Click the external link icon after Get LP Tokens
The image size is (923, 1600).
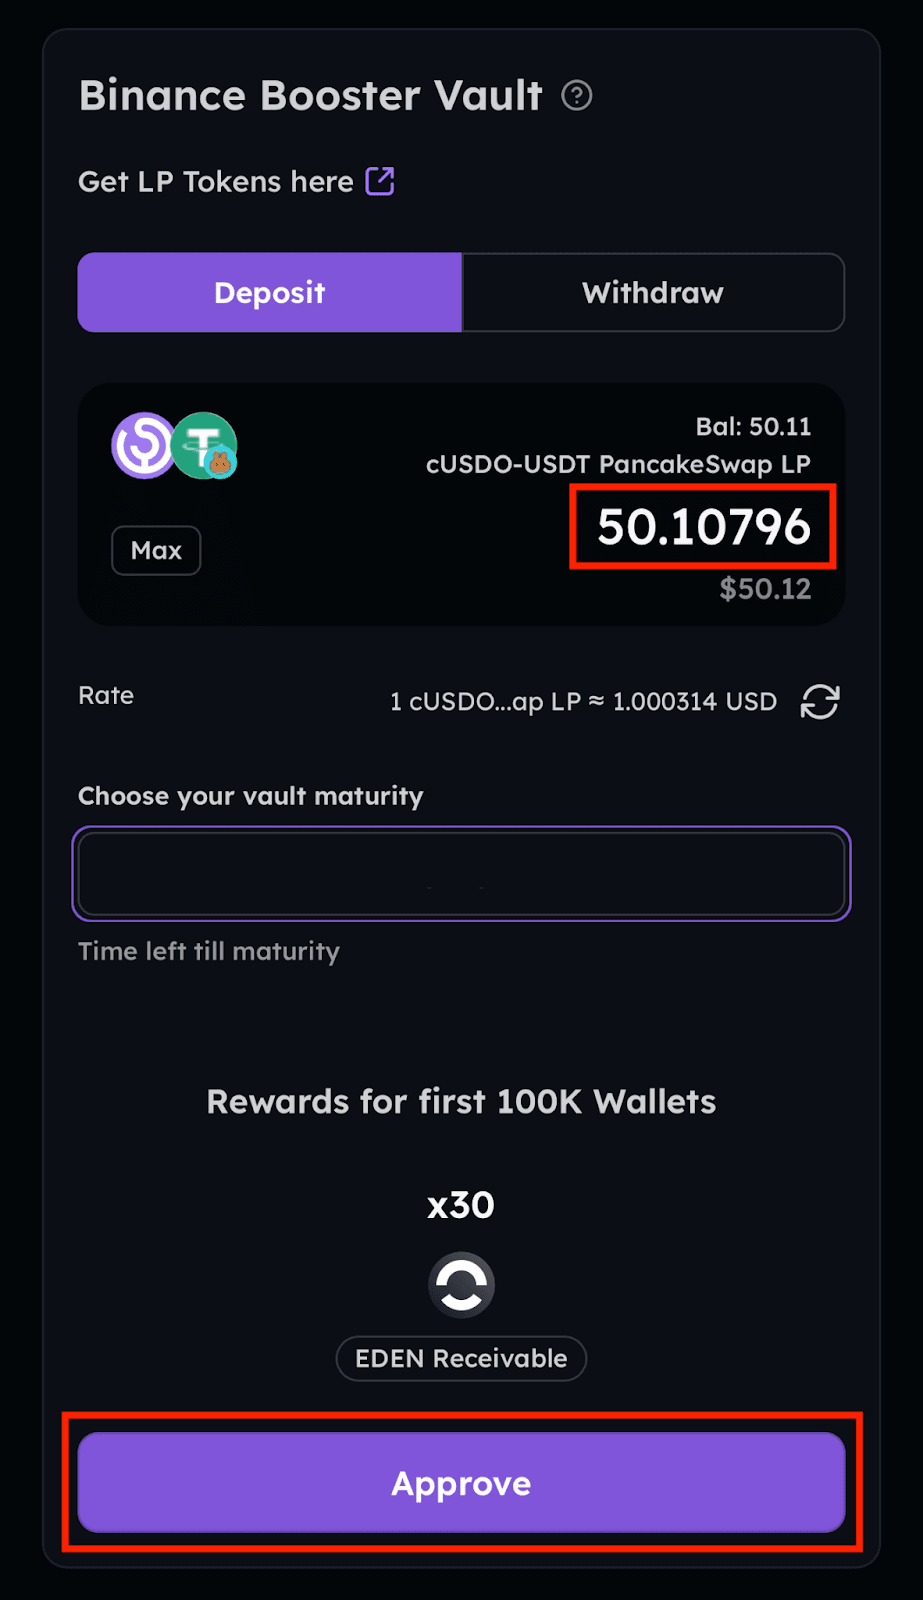point(380,181)
